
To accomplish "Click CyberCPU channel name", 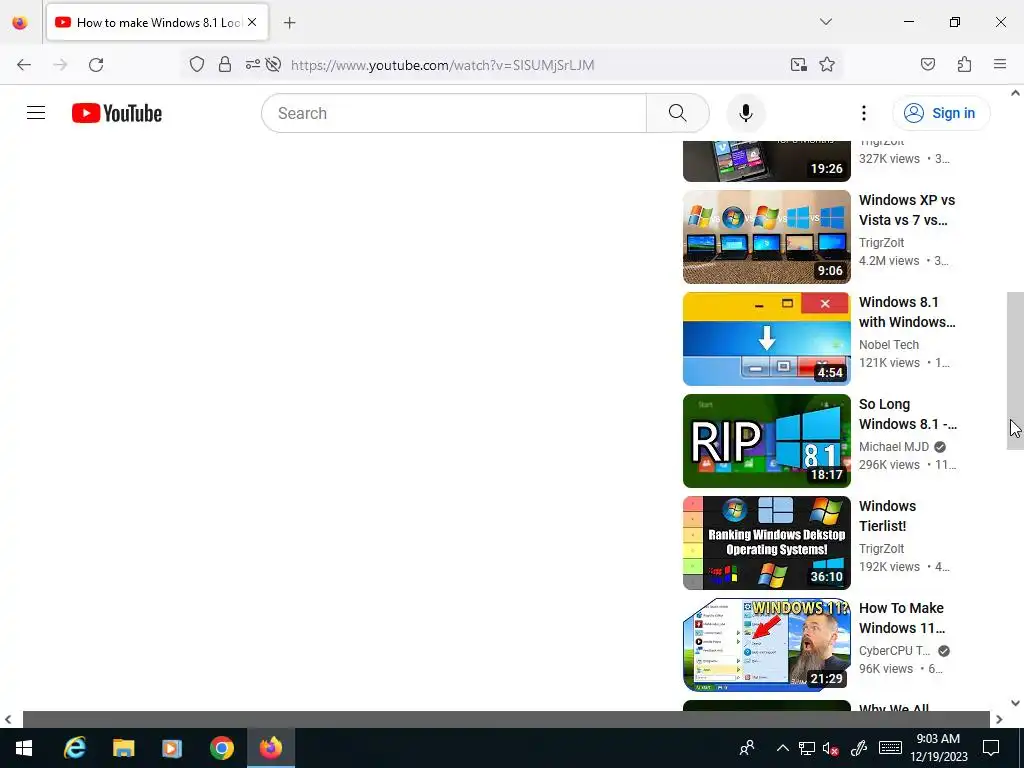I will [x=895, y=650].
